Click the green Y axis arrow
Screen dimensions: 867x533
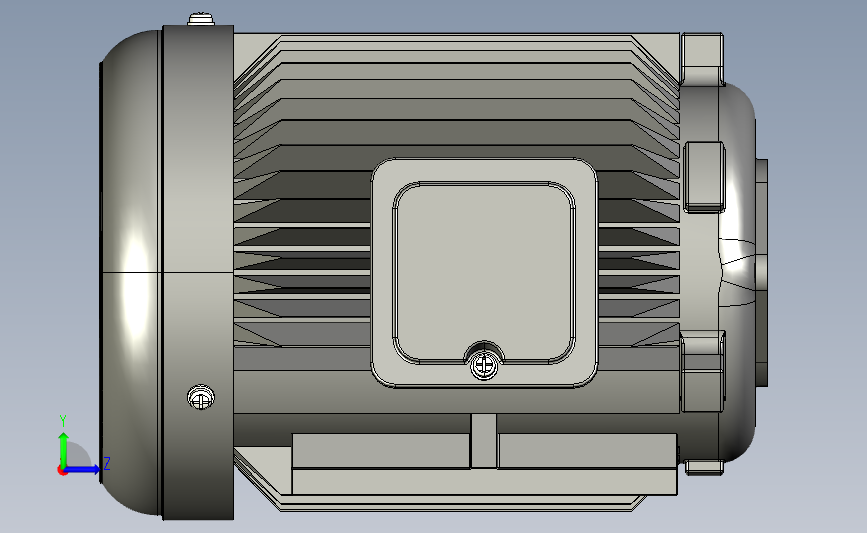63,449
